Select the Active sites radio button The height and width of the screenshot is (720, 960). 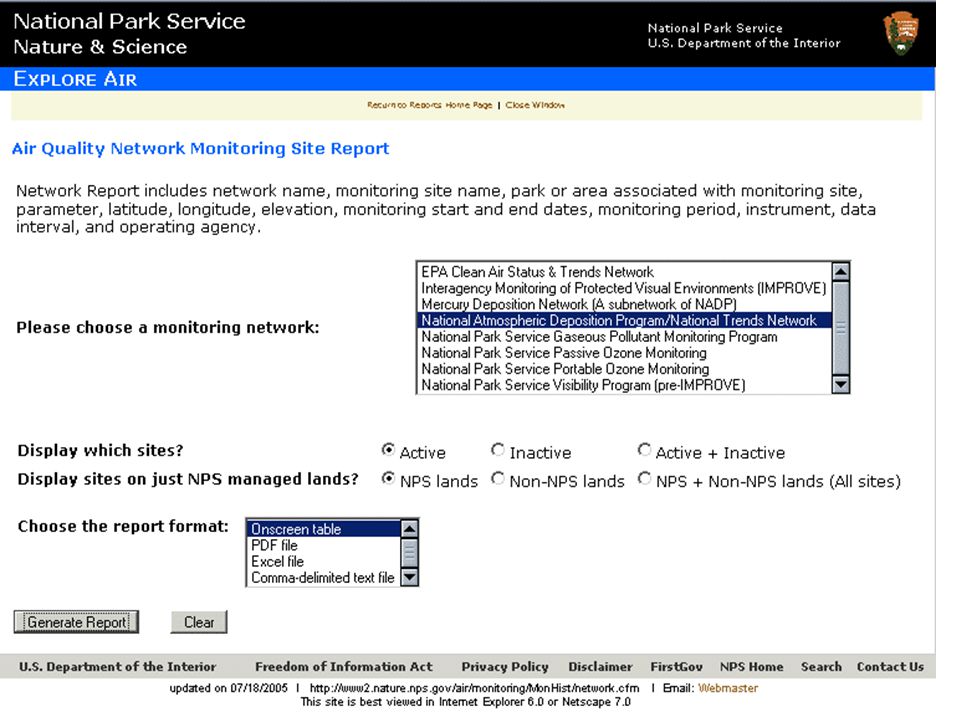(x=388, y=450)
